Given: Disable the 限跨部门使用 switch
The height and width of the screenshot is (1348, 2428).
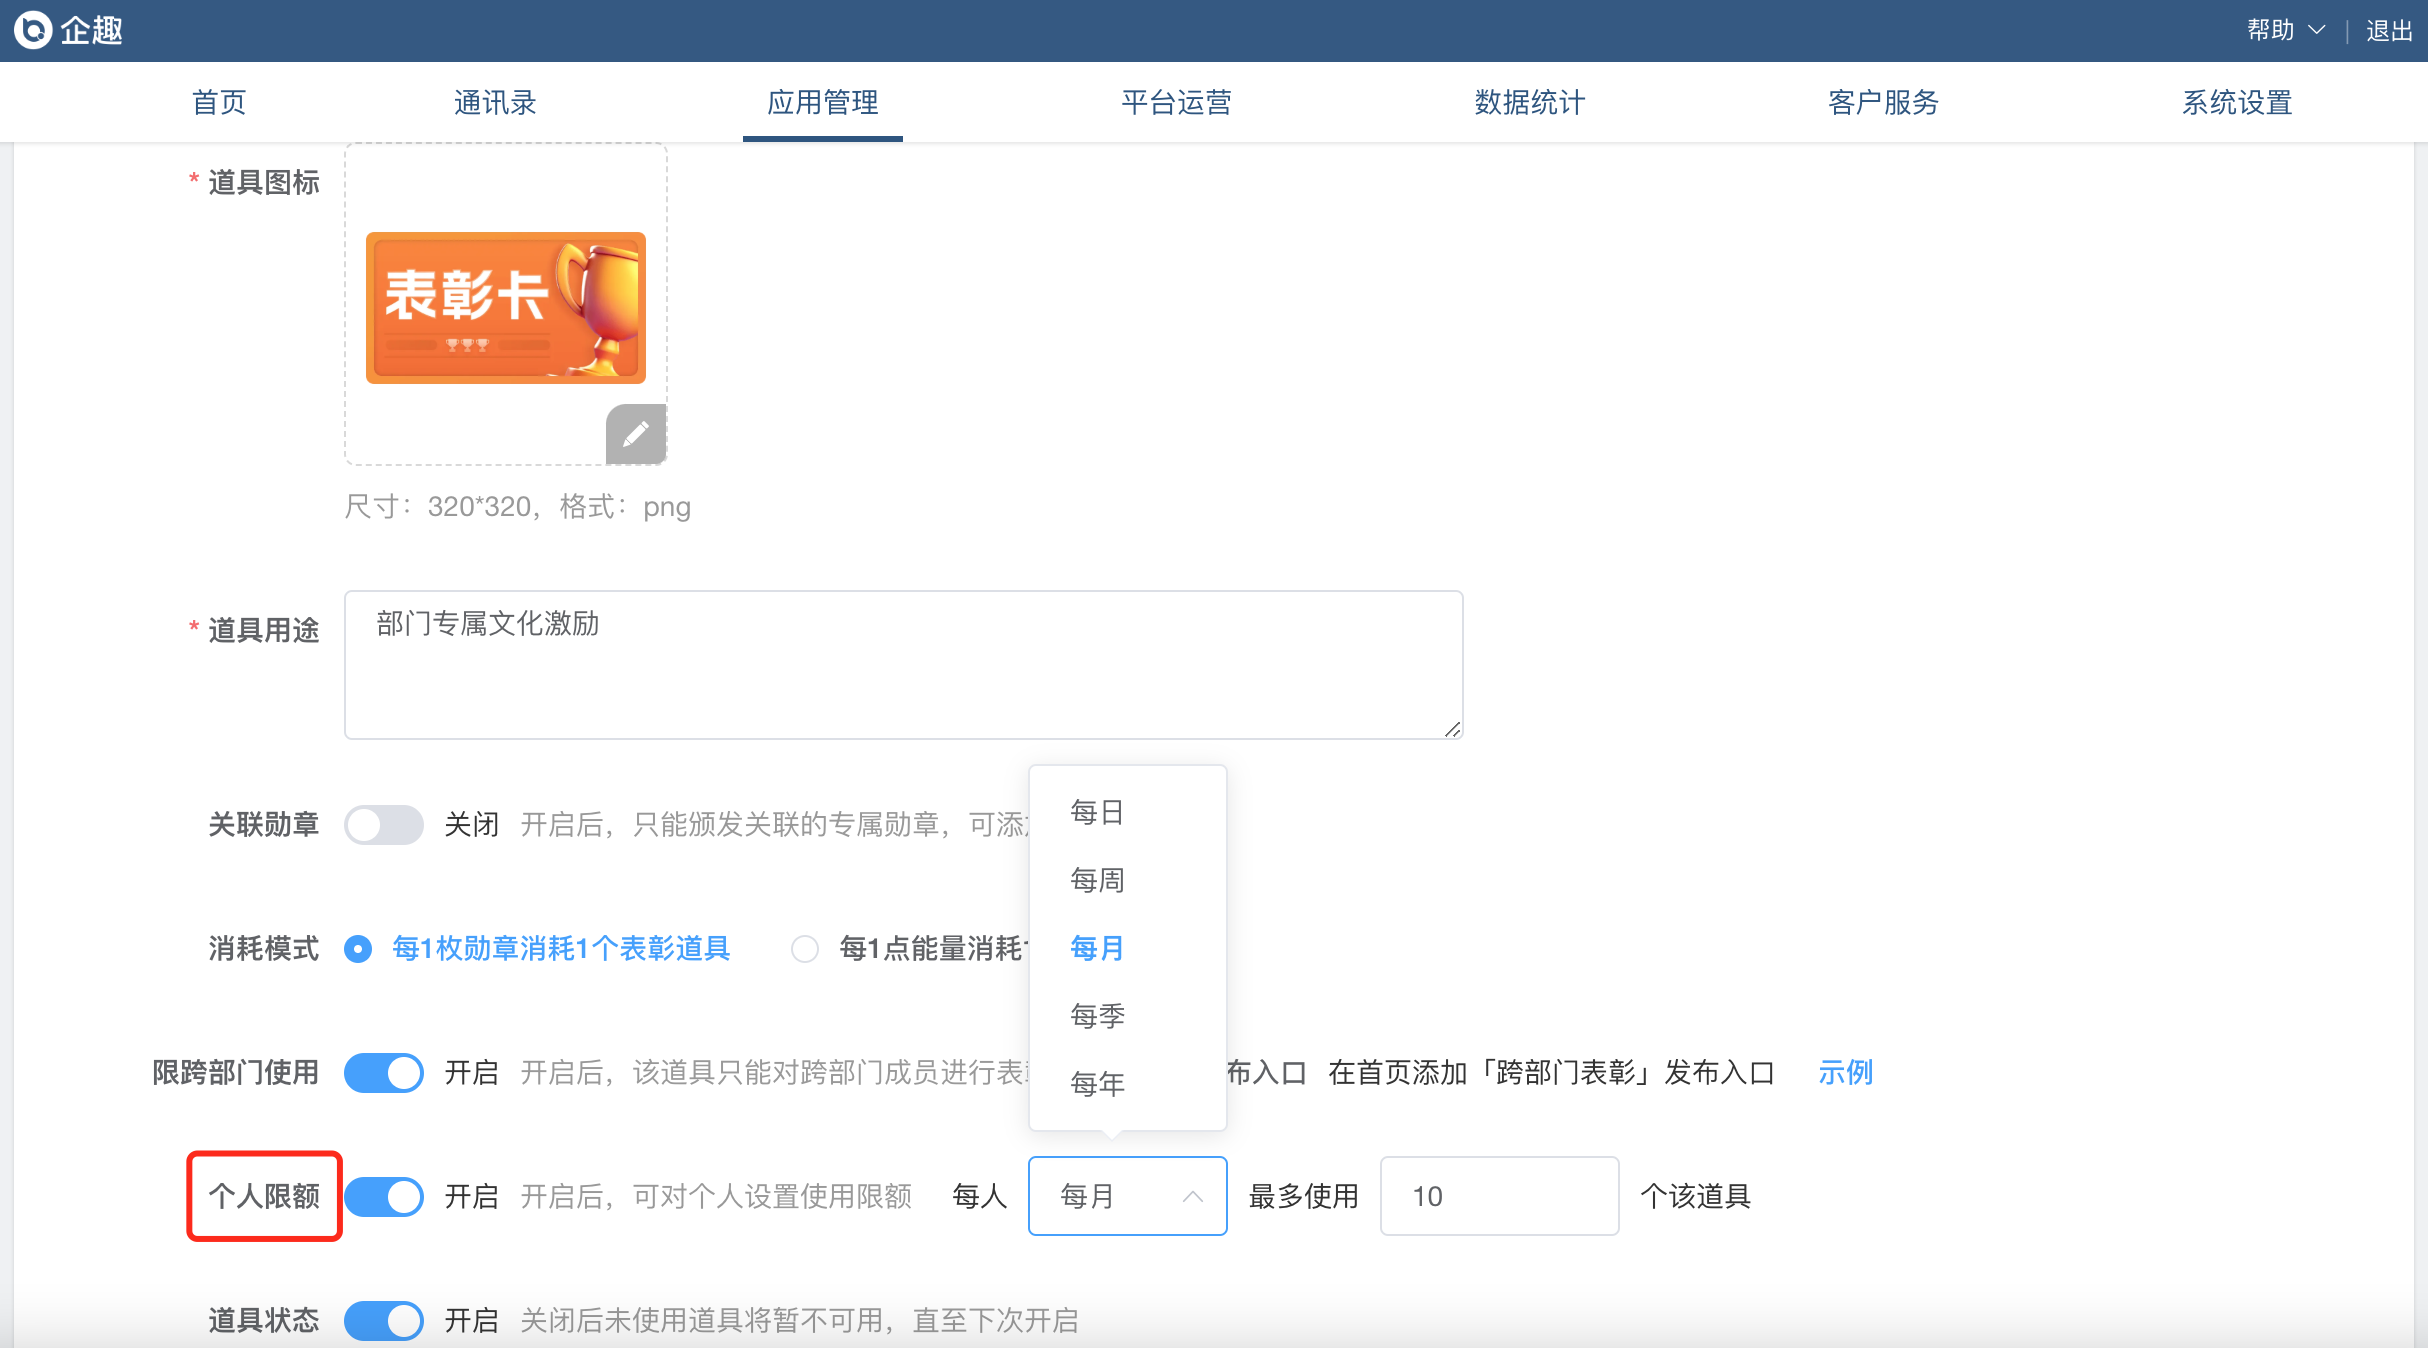Looking at the screenshot, I should click(x=384, y=1073).
